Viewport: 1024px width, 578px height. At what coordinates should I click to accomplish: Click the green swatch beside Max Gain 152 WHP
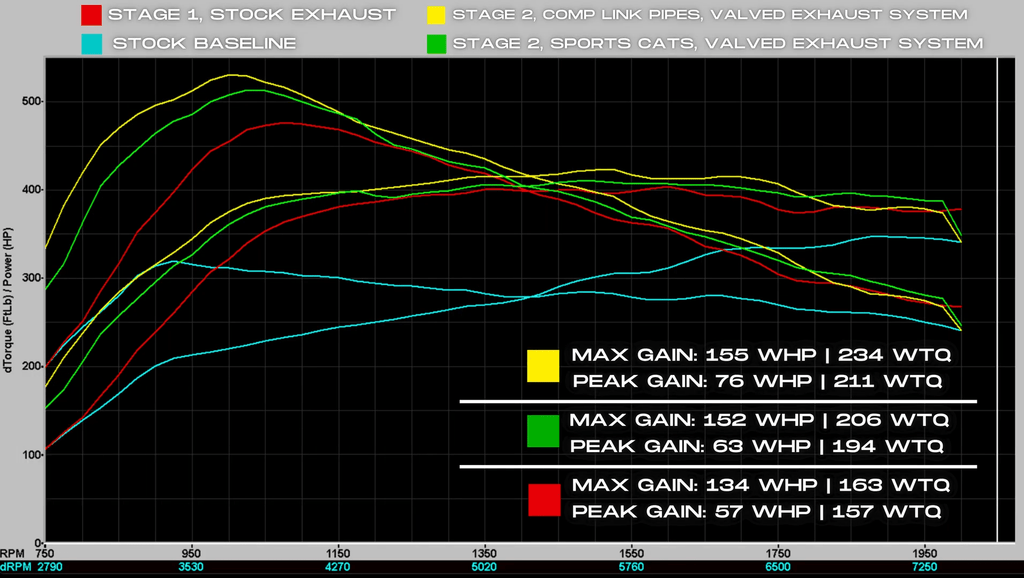(x=543, y=431)
